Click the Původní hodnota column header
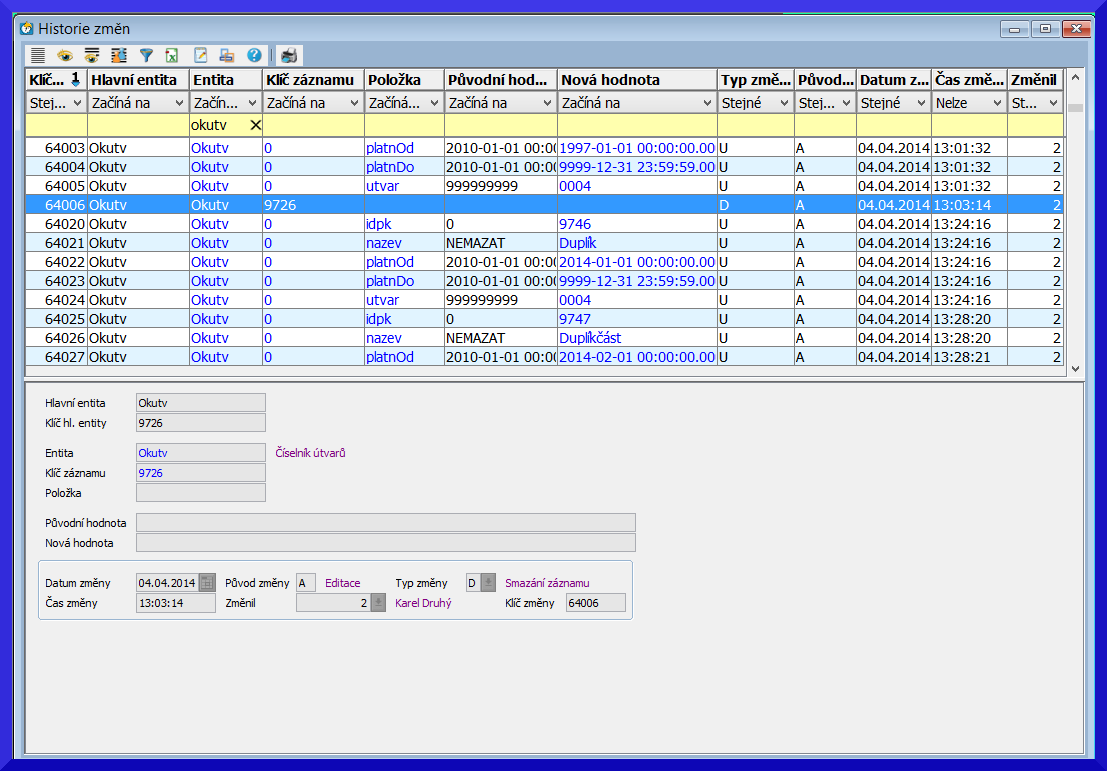1107x771 pixels. pos(499,79)
